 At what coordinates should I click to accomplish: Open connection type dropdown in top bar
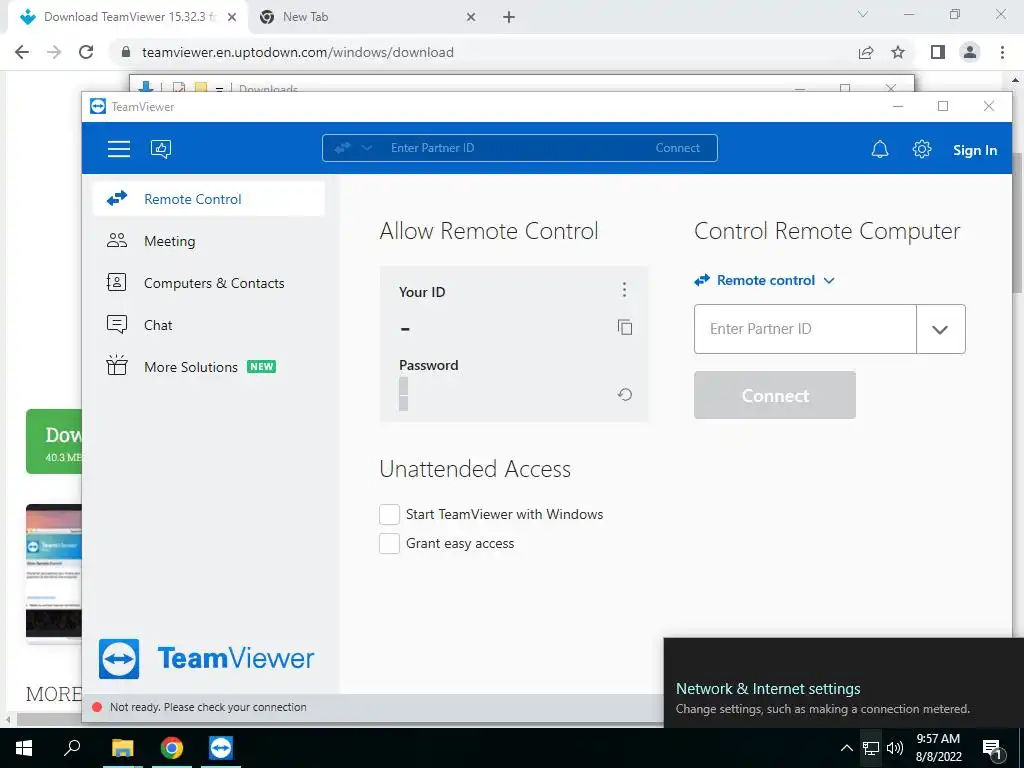click(353, 148)
